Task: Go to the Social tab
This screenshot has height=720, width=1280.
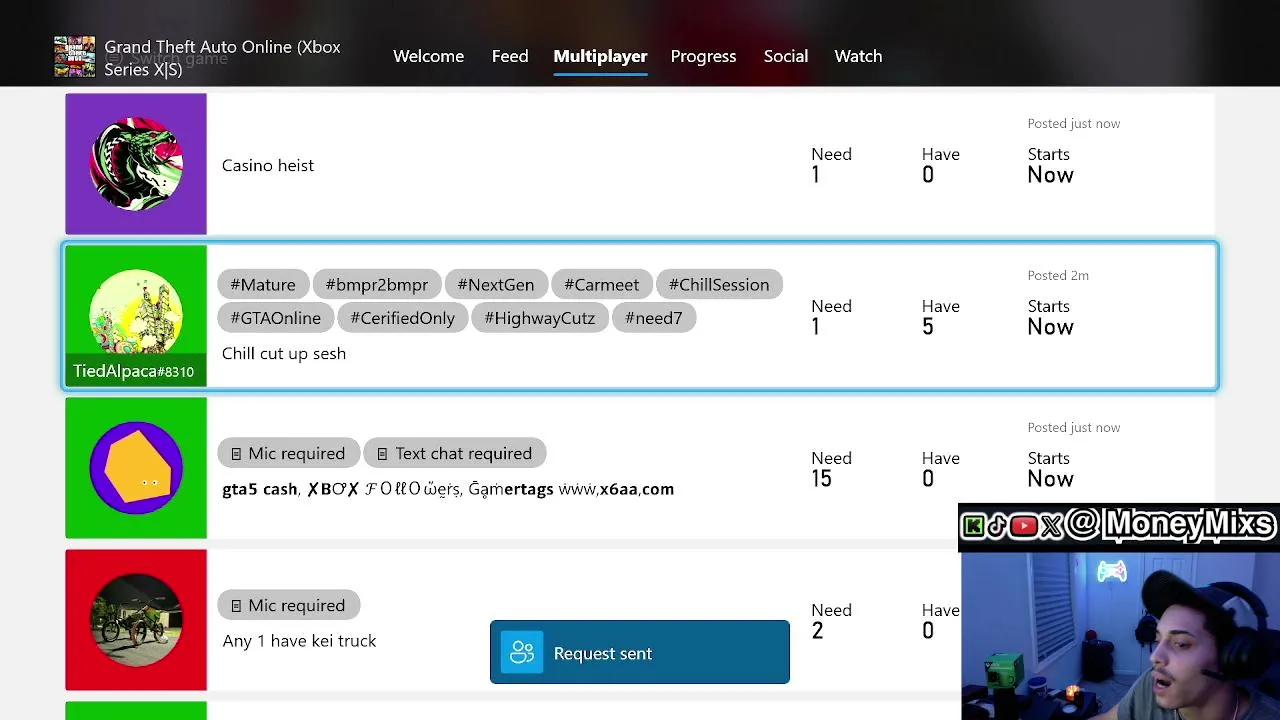Action: click(786, 56)
